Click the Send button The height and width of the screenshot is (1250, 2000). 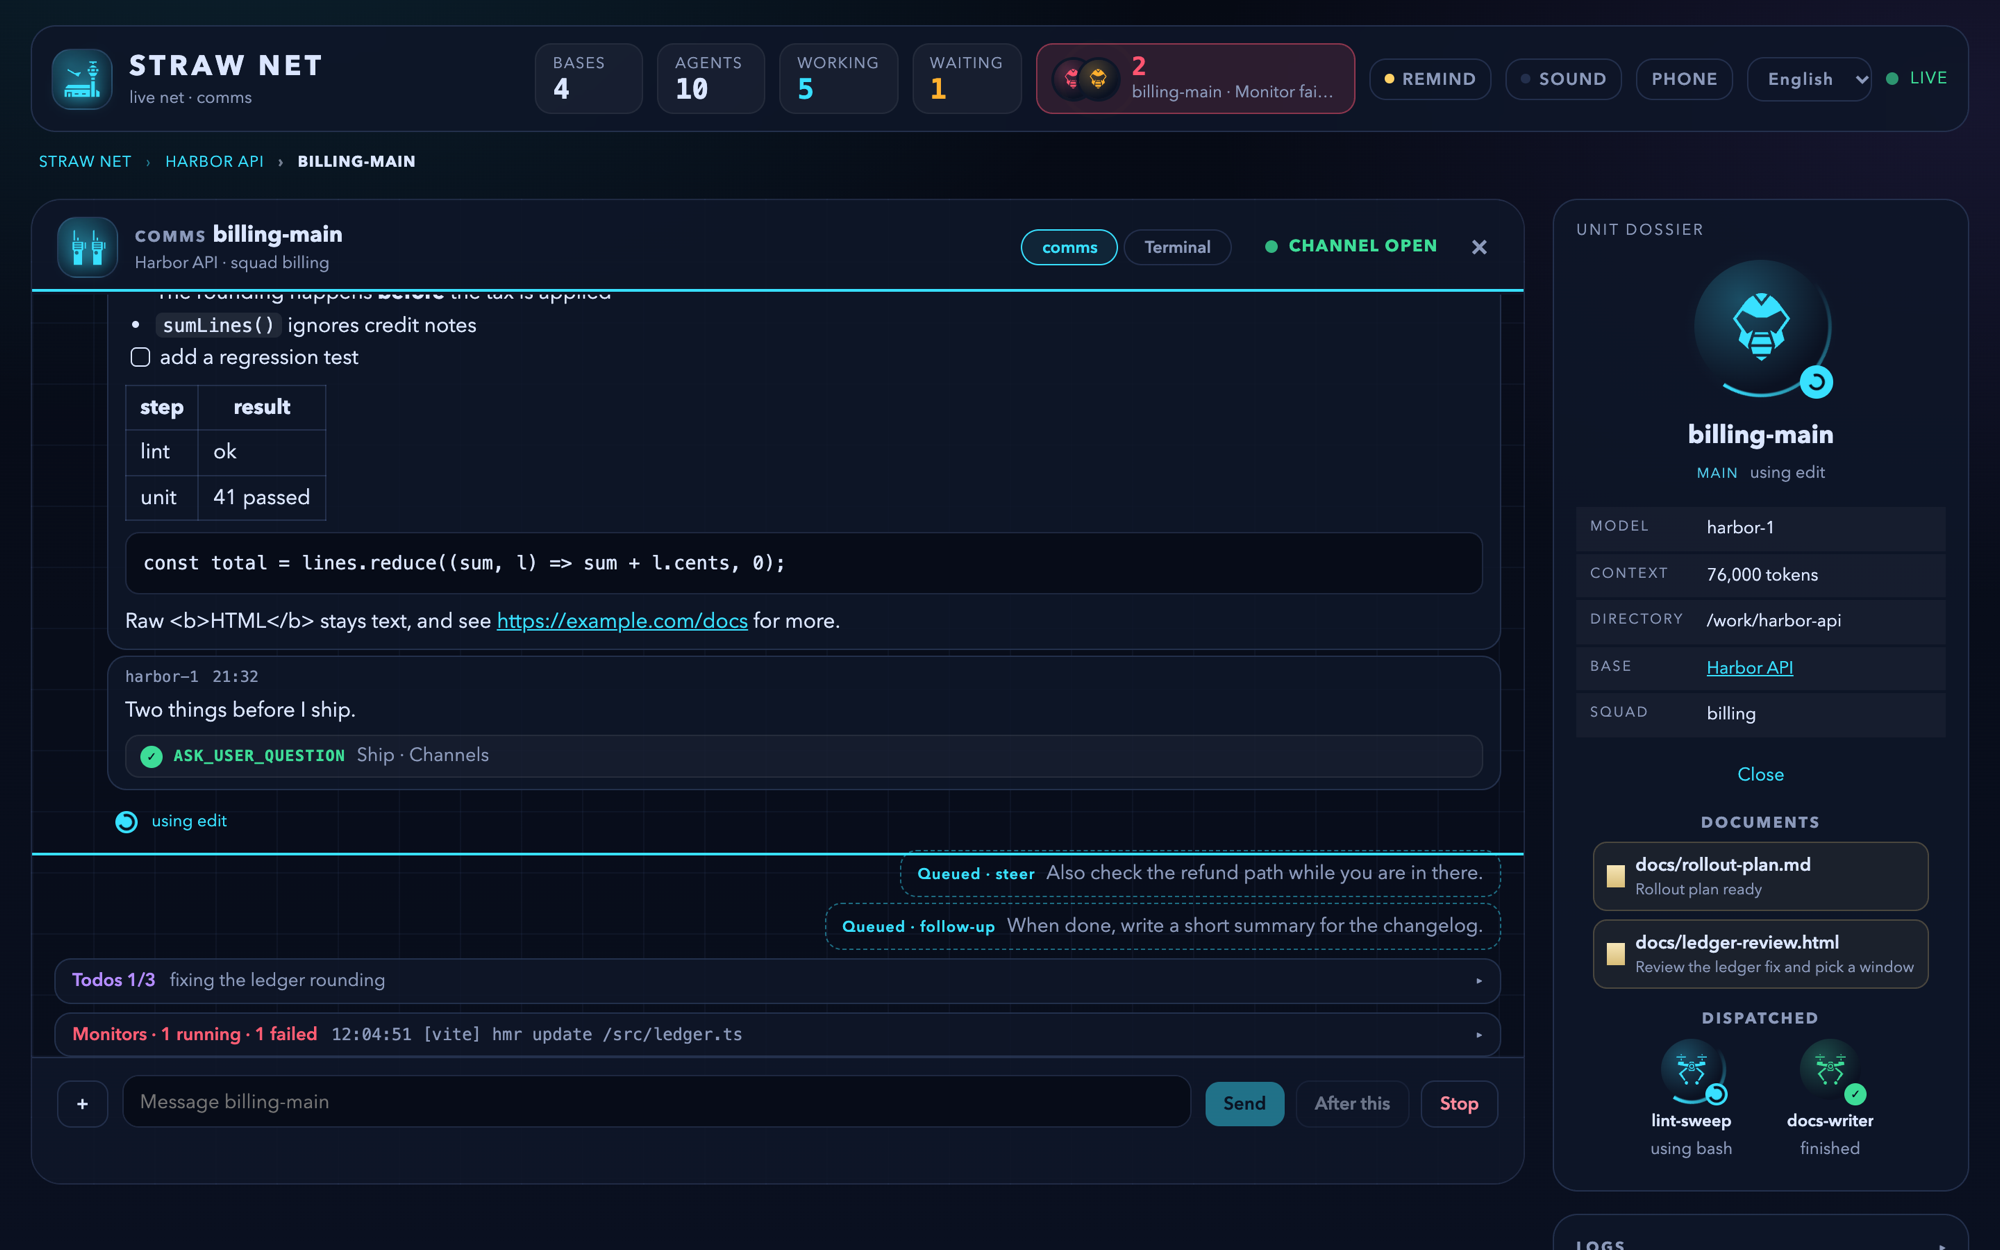[x=1244, y=1104]
